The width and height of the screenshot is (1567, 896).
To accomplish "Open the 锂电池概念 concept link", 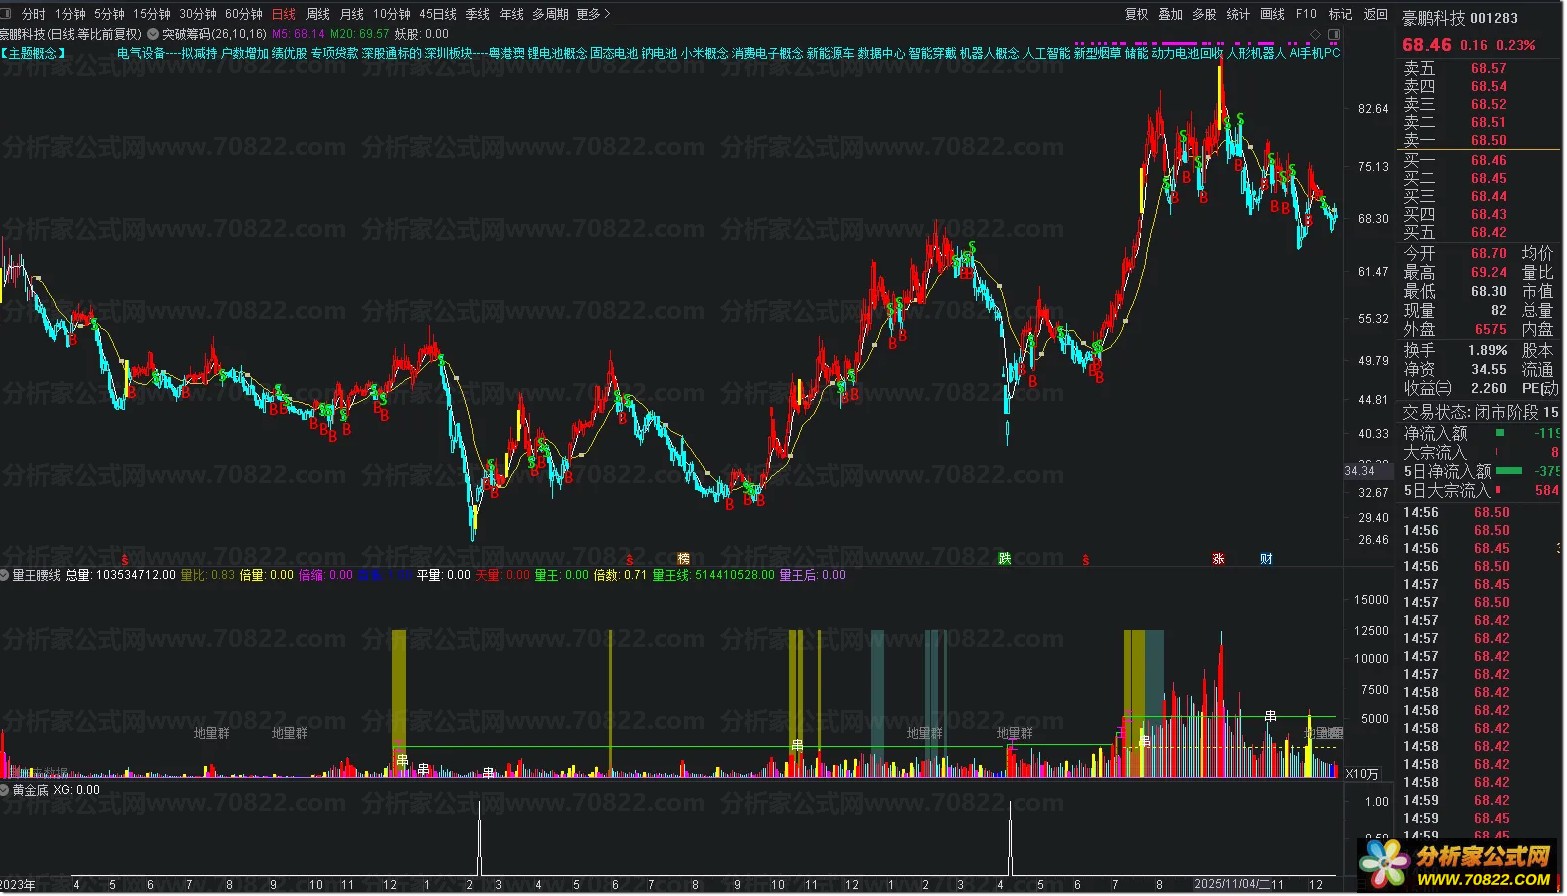I will tap(557, 53).
